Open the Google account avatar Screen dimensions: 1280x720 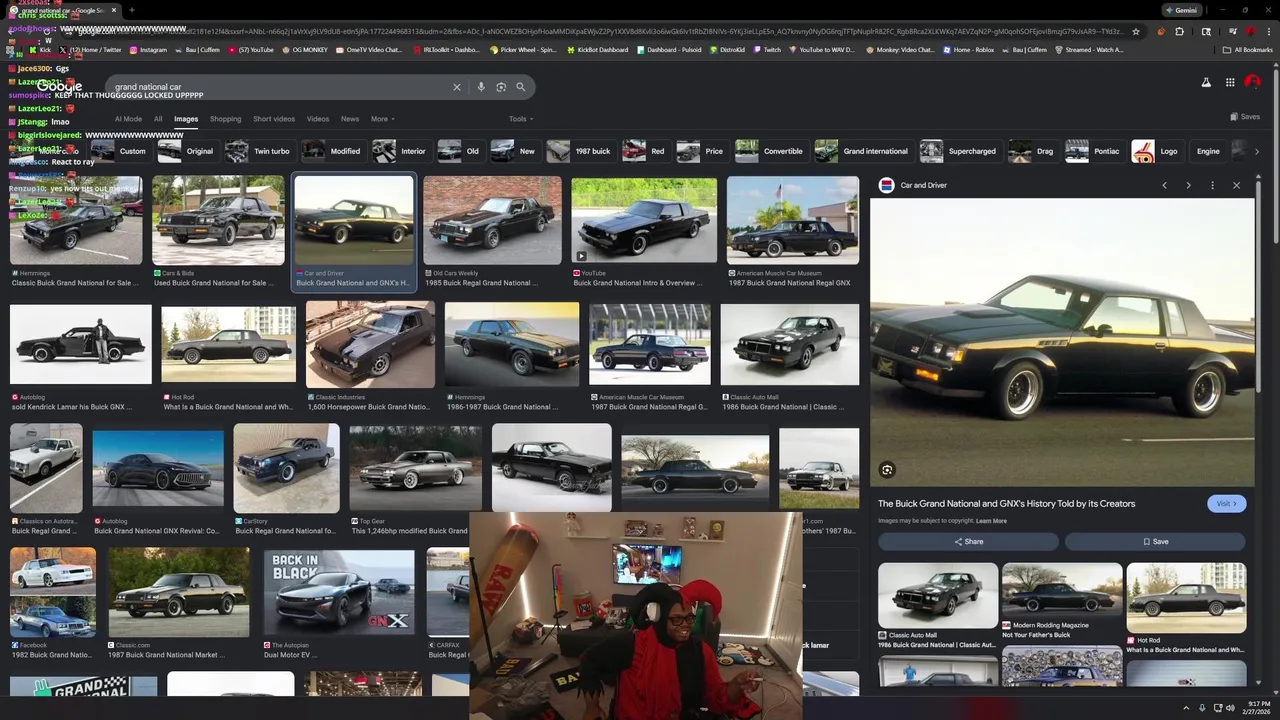pyautogui.click(x=1253, y=83)
